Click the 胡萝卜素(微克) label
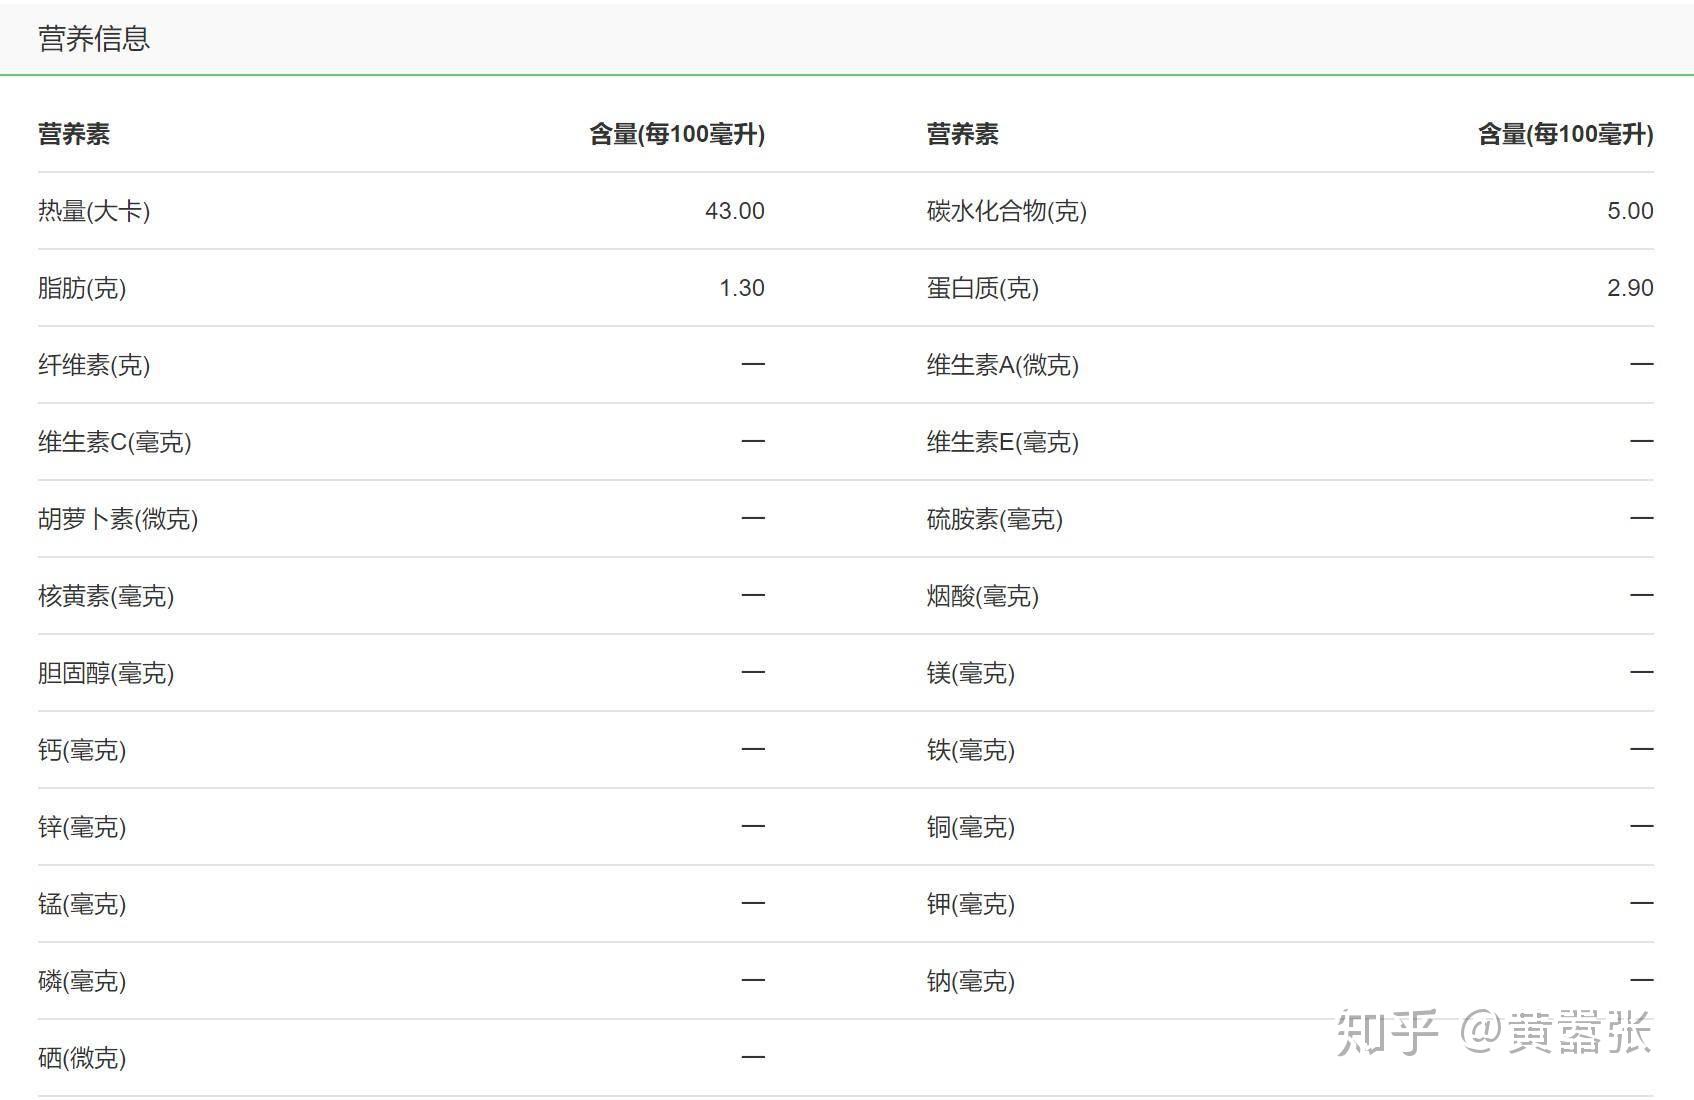 [x=118, y=519]
